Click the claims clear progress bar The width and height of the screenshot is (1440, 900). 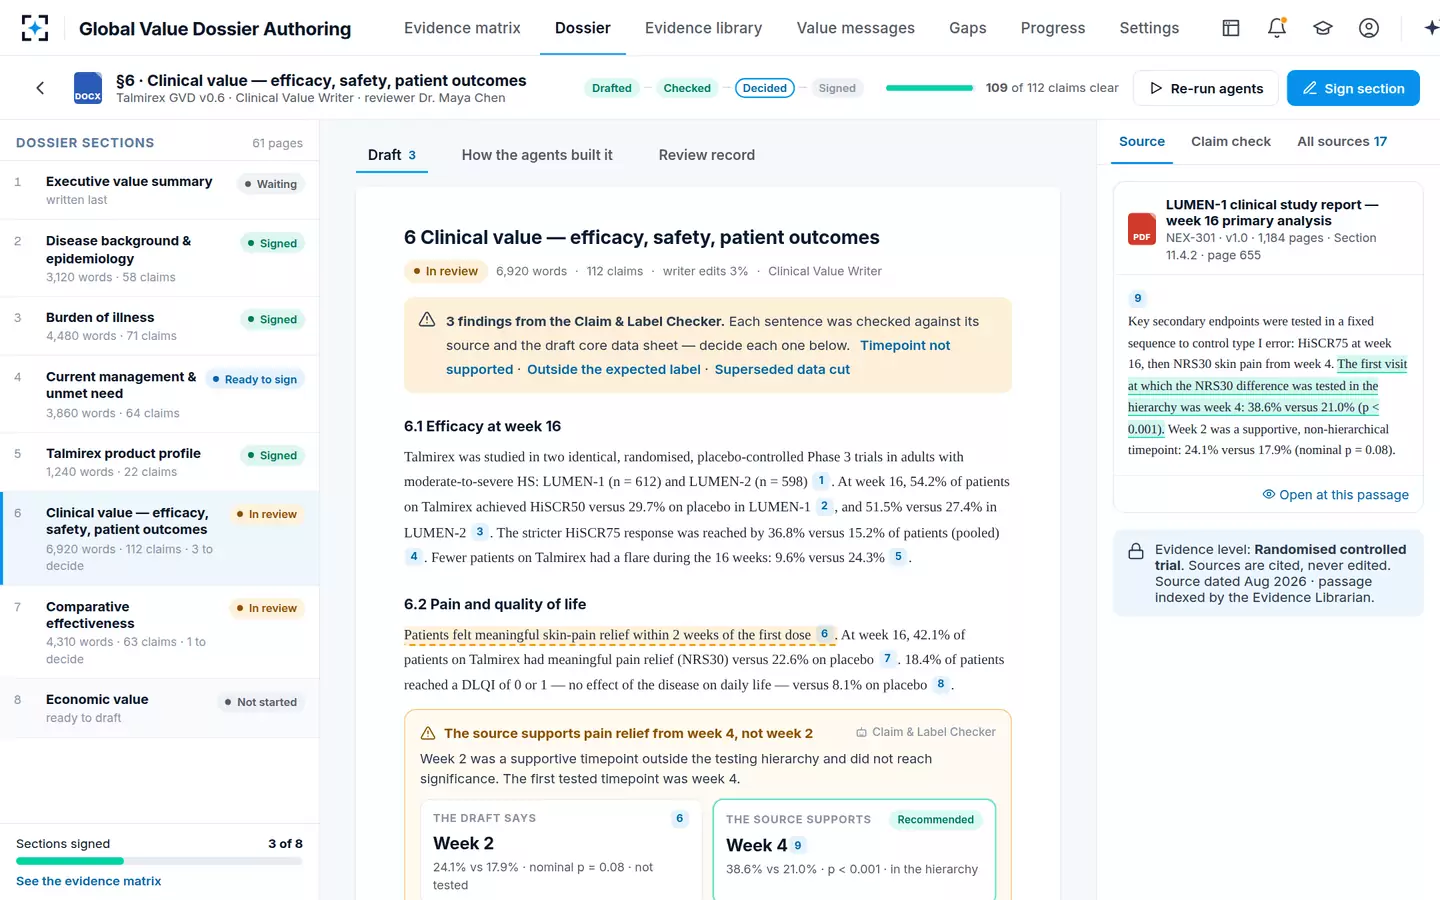pos(929,88)
